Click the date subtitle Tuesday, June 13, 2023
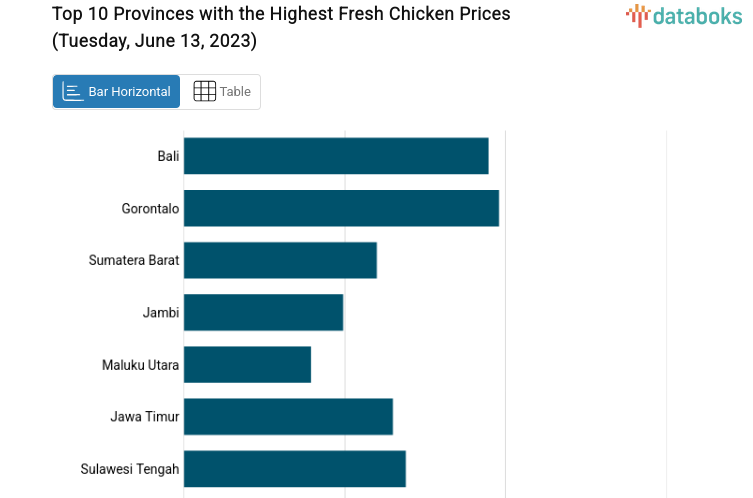 coord(154,41)
